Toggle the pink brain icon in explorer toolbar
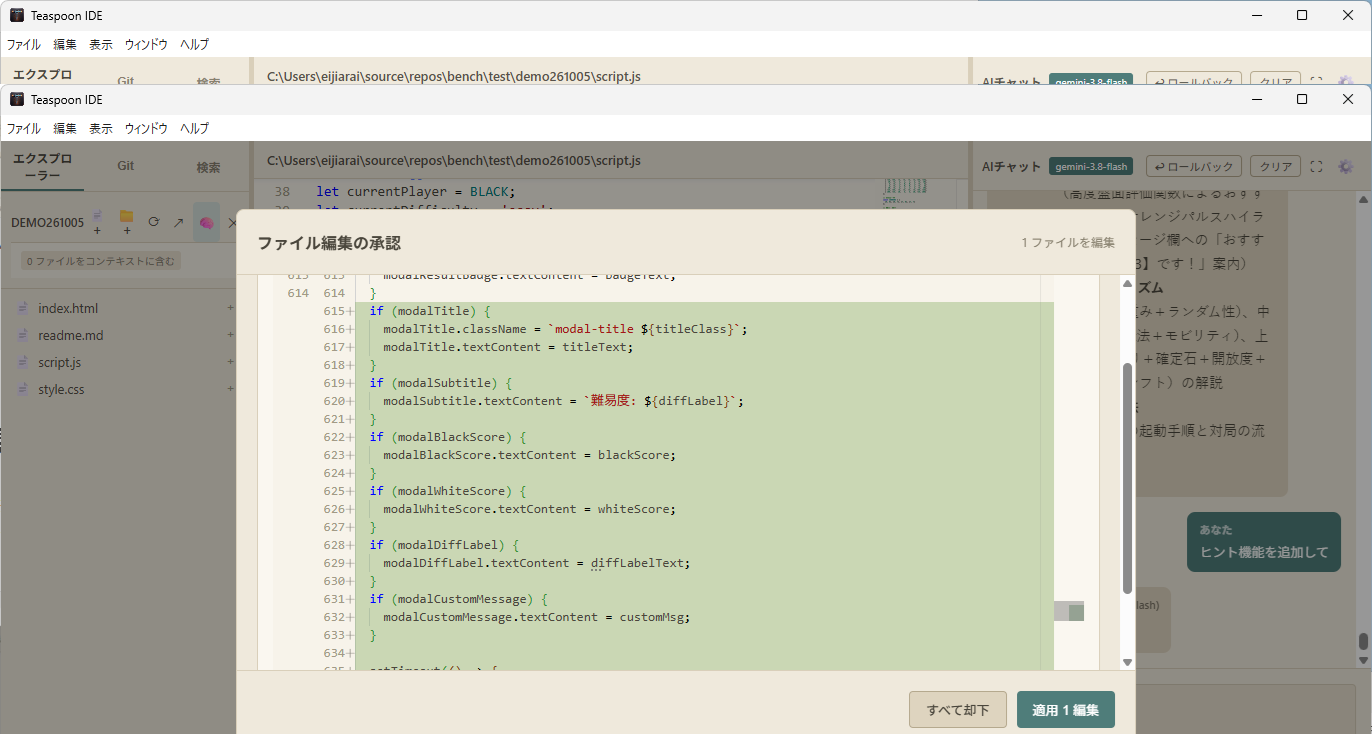 pyautogui.click(x=206, y=222)
